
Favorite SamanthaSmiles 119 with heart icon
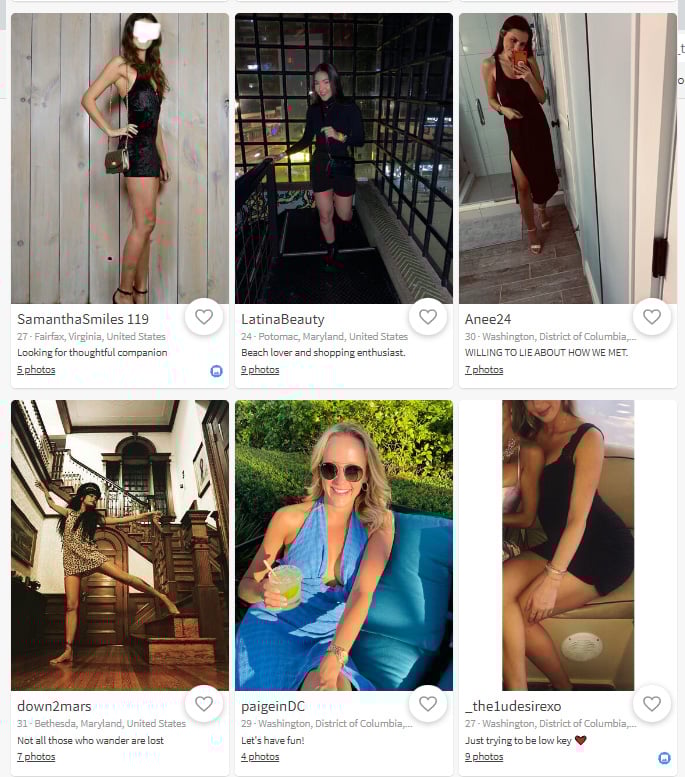(204, 317)
